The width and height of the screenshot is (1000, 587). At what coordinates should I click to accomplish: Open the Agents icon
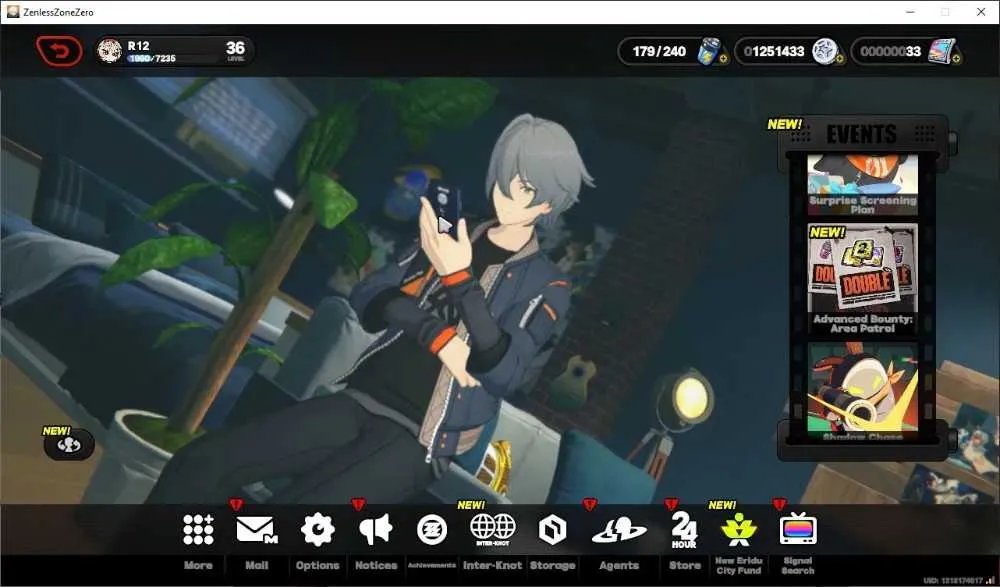619,531
